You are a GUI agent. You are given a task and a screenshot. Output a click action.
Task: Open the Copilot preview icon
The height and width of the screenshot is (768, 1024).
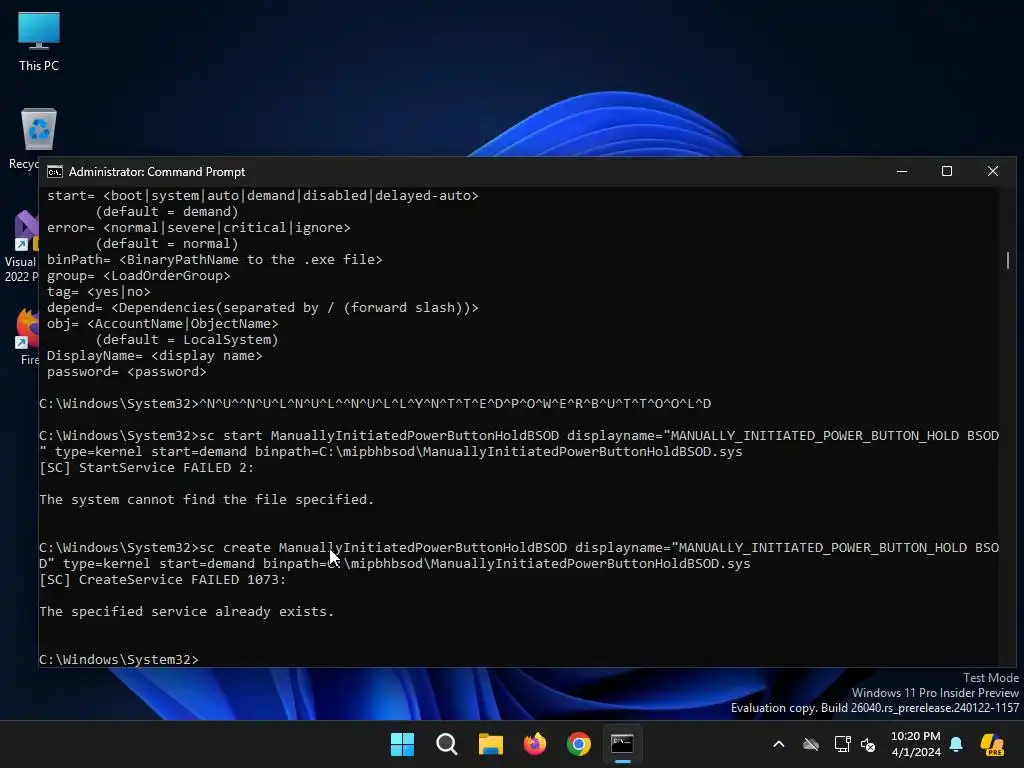(992, 744)
